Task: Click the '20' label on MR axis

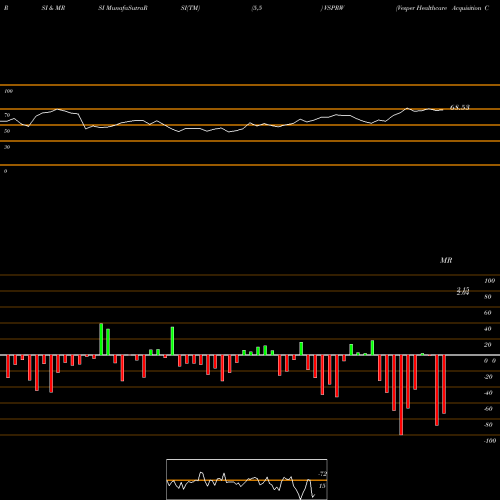Action: (488, 345)
